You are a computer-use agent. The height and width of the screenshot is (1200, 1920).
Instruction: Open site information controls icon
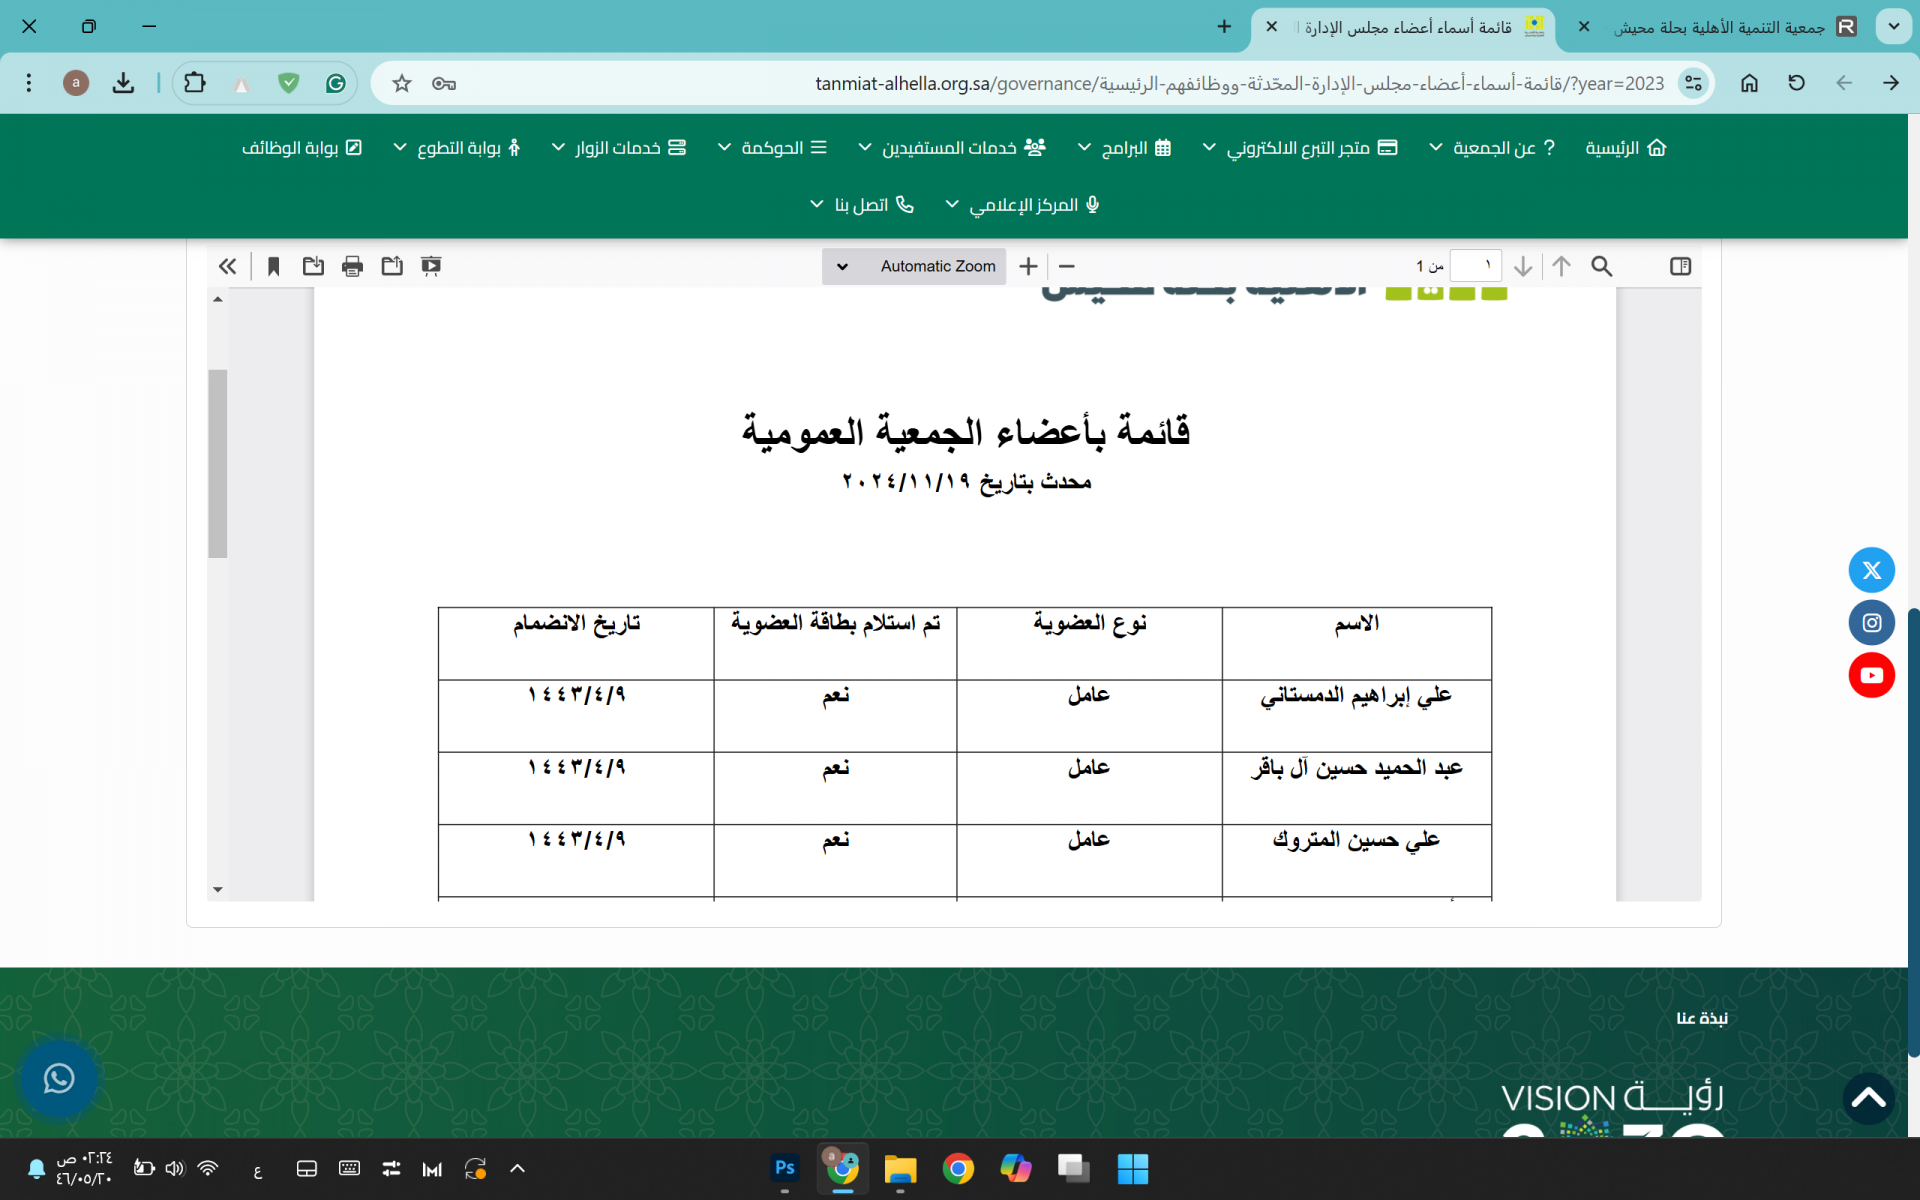tap(1693, 83)
